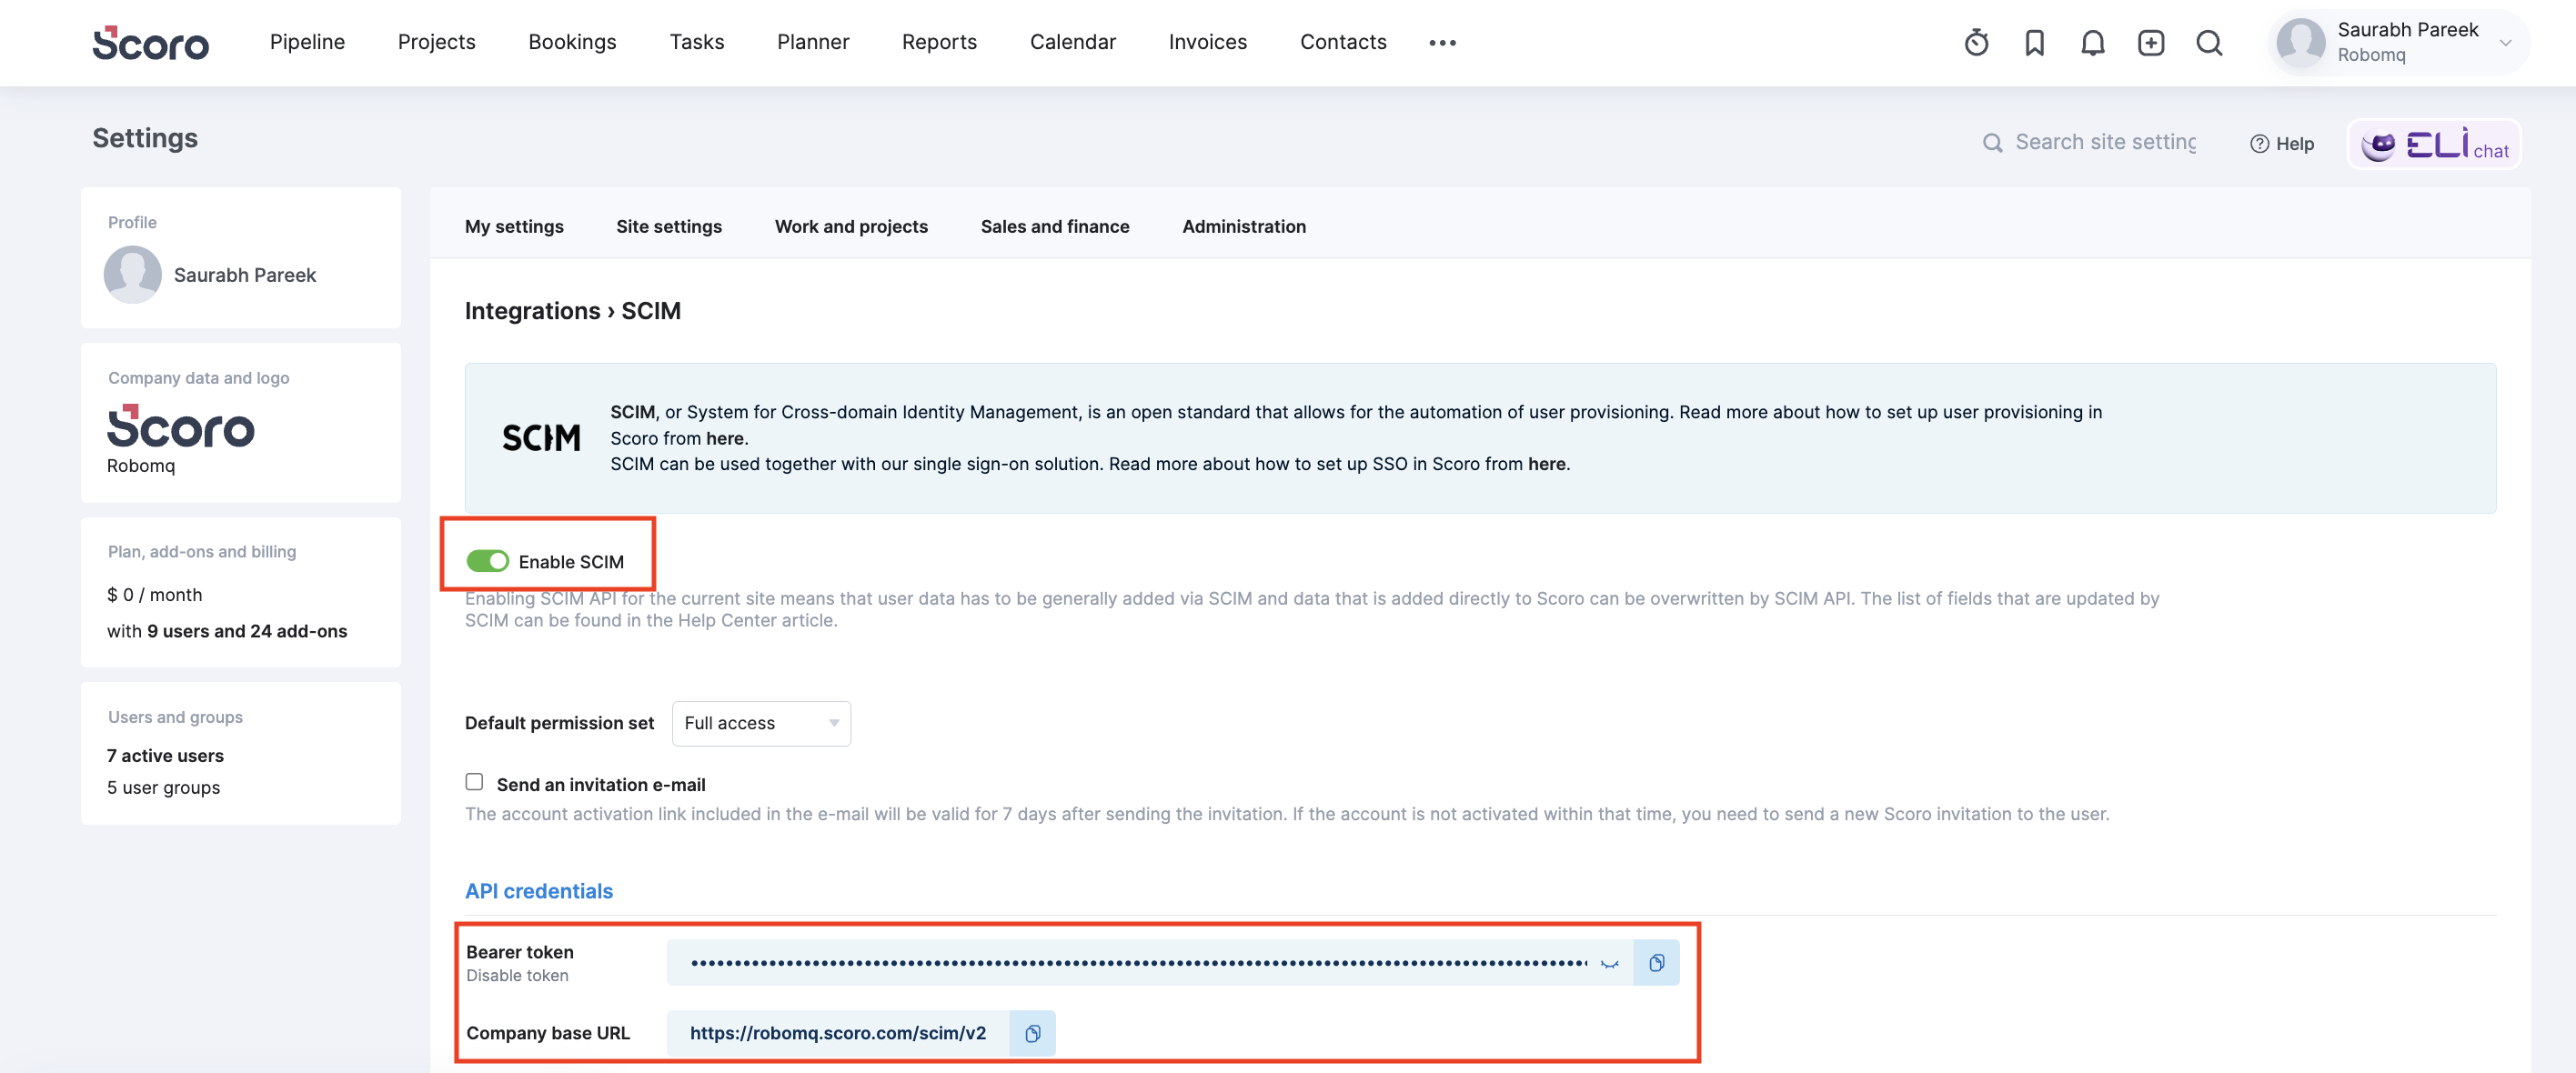Click the Scoro company logo in sidebar

coord(180,425)
